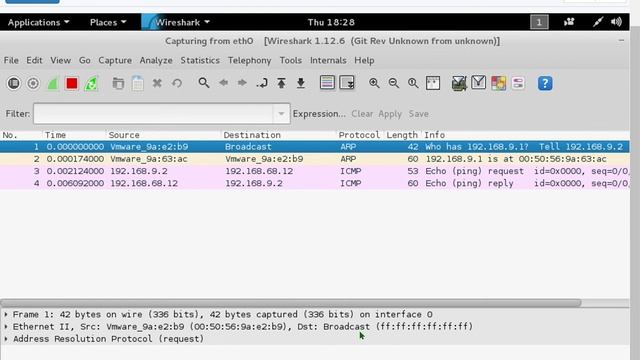
Task: Restart the running live capture
Action: tap(91, 83)
